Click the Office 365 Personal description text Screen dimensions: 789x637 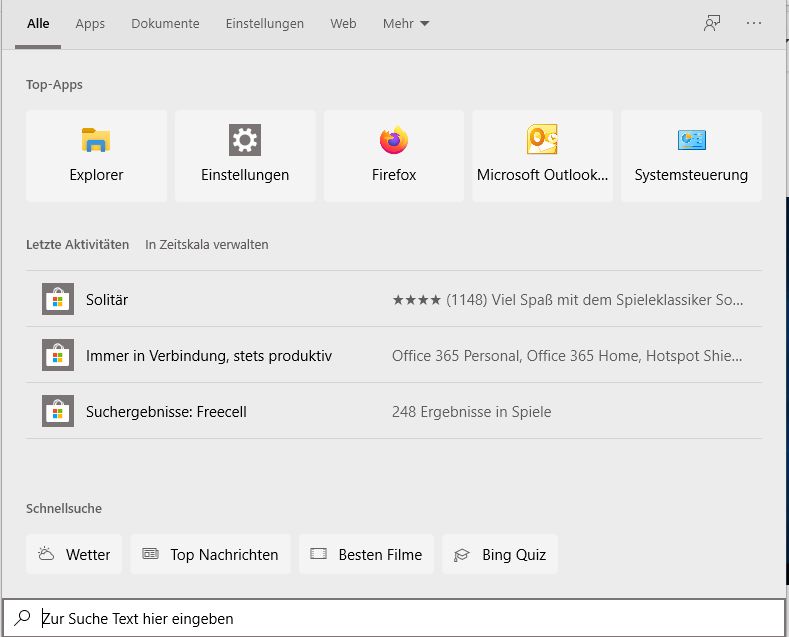point(567,356)
